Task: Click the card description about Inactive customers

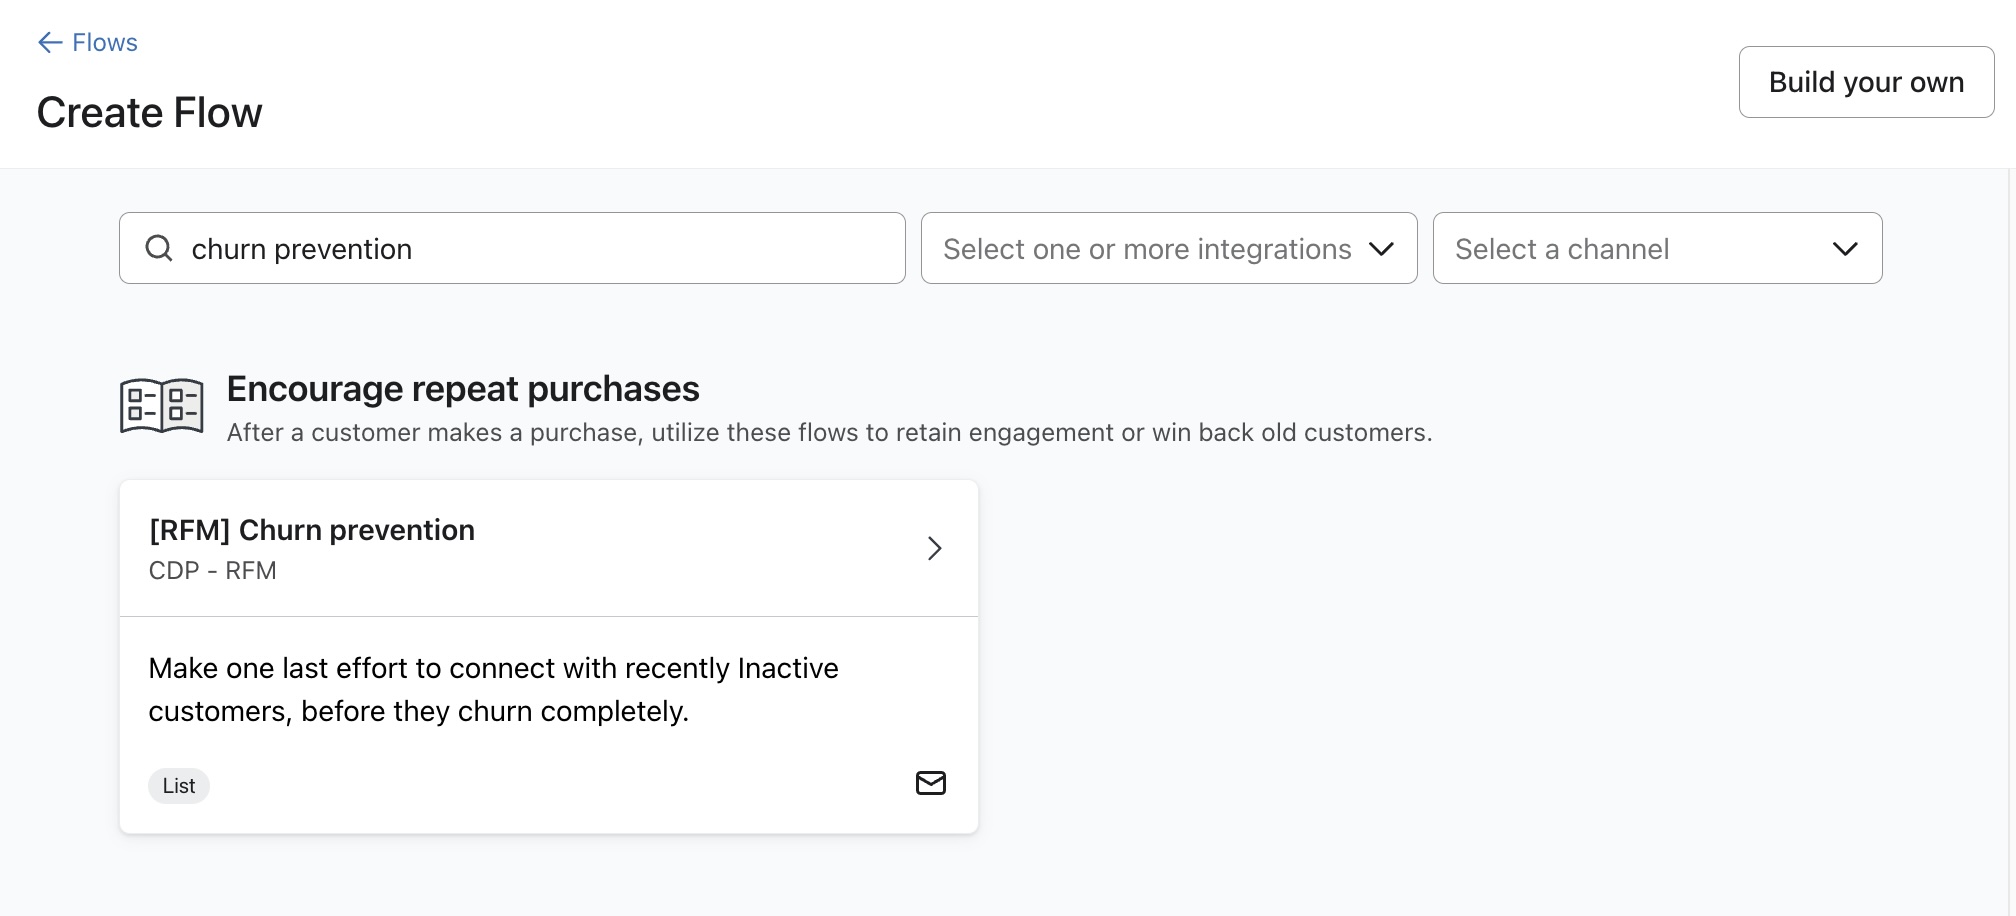Action: [x=493, y=689]
